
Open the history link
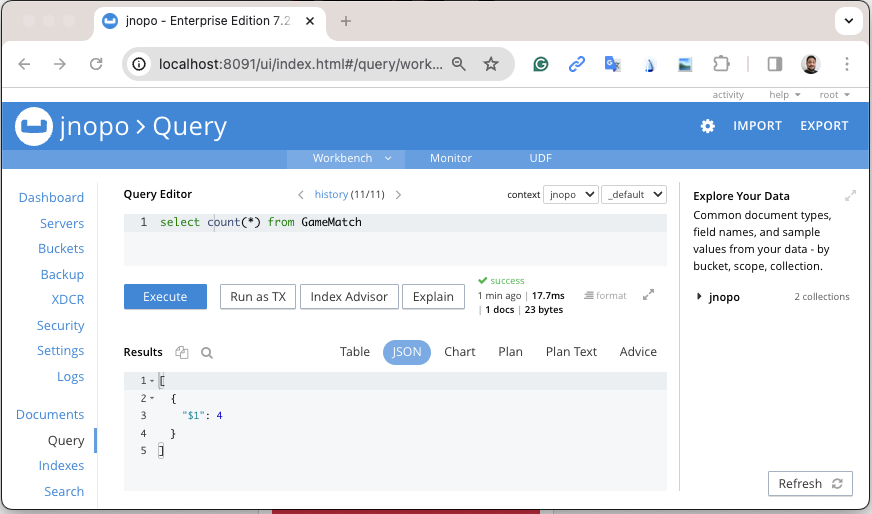point(331,195)
